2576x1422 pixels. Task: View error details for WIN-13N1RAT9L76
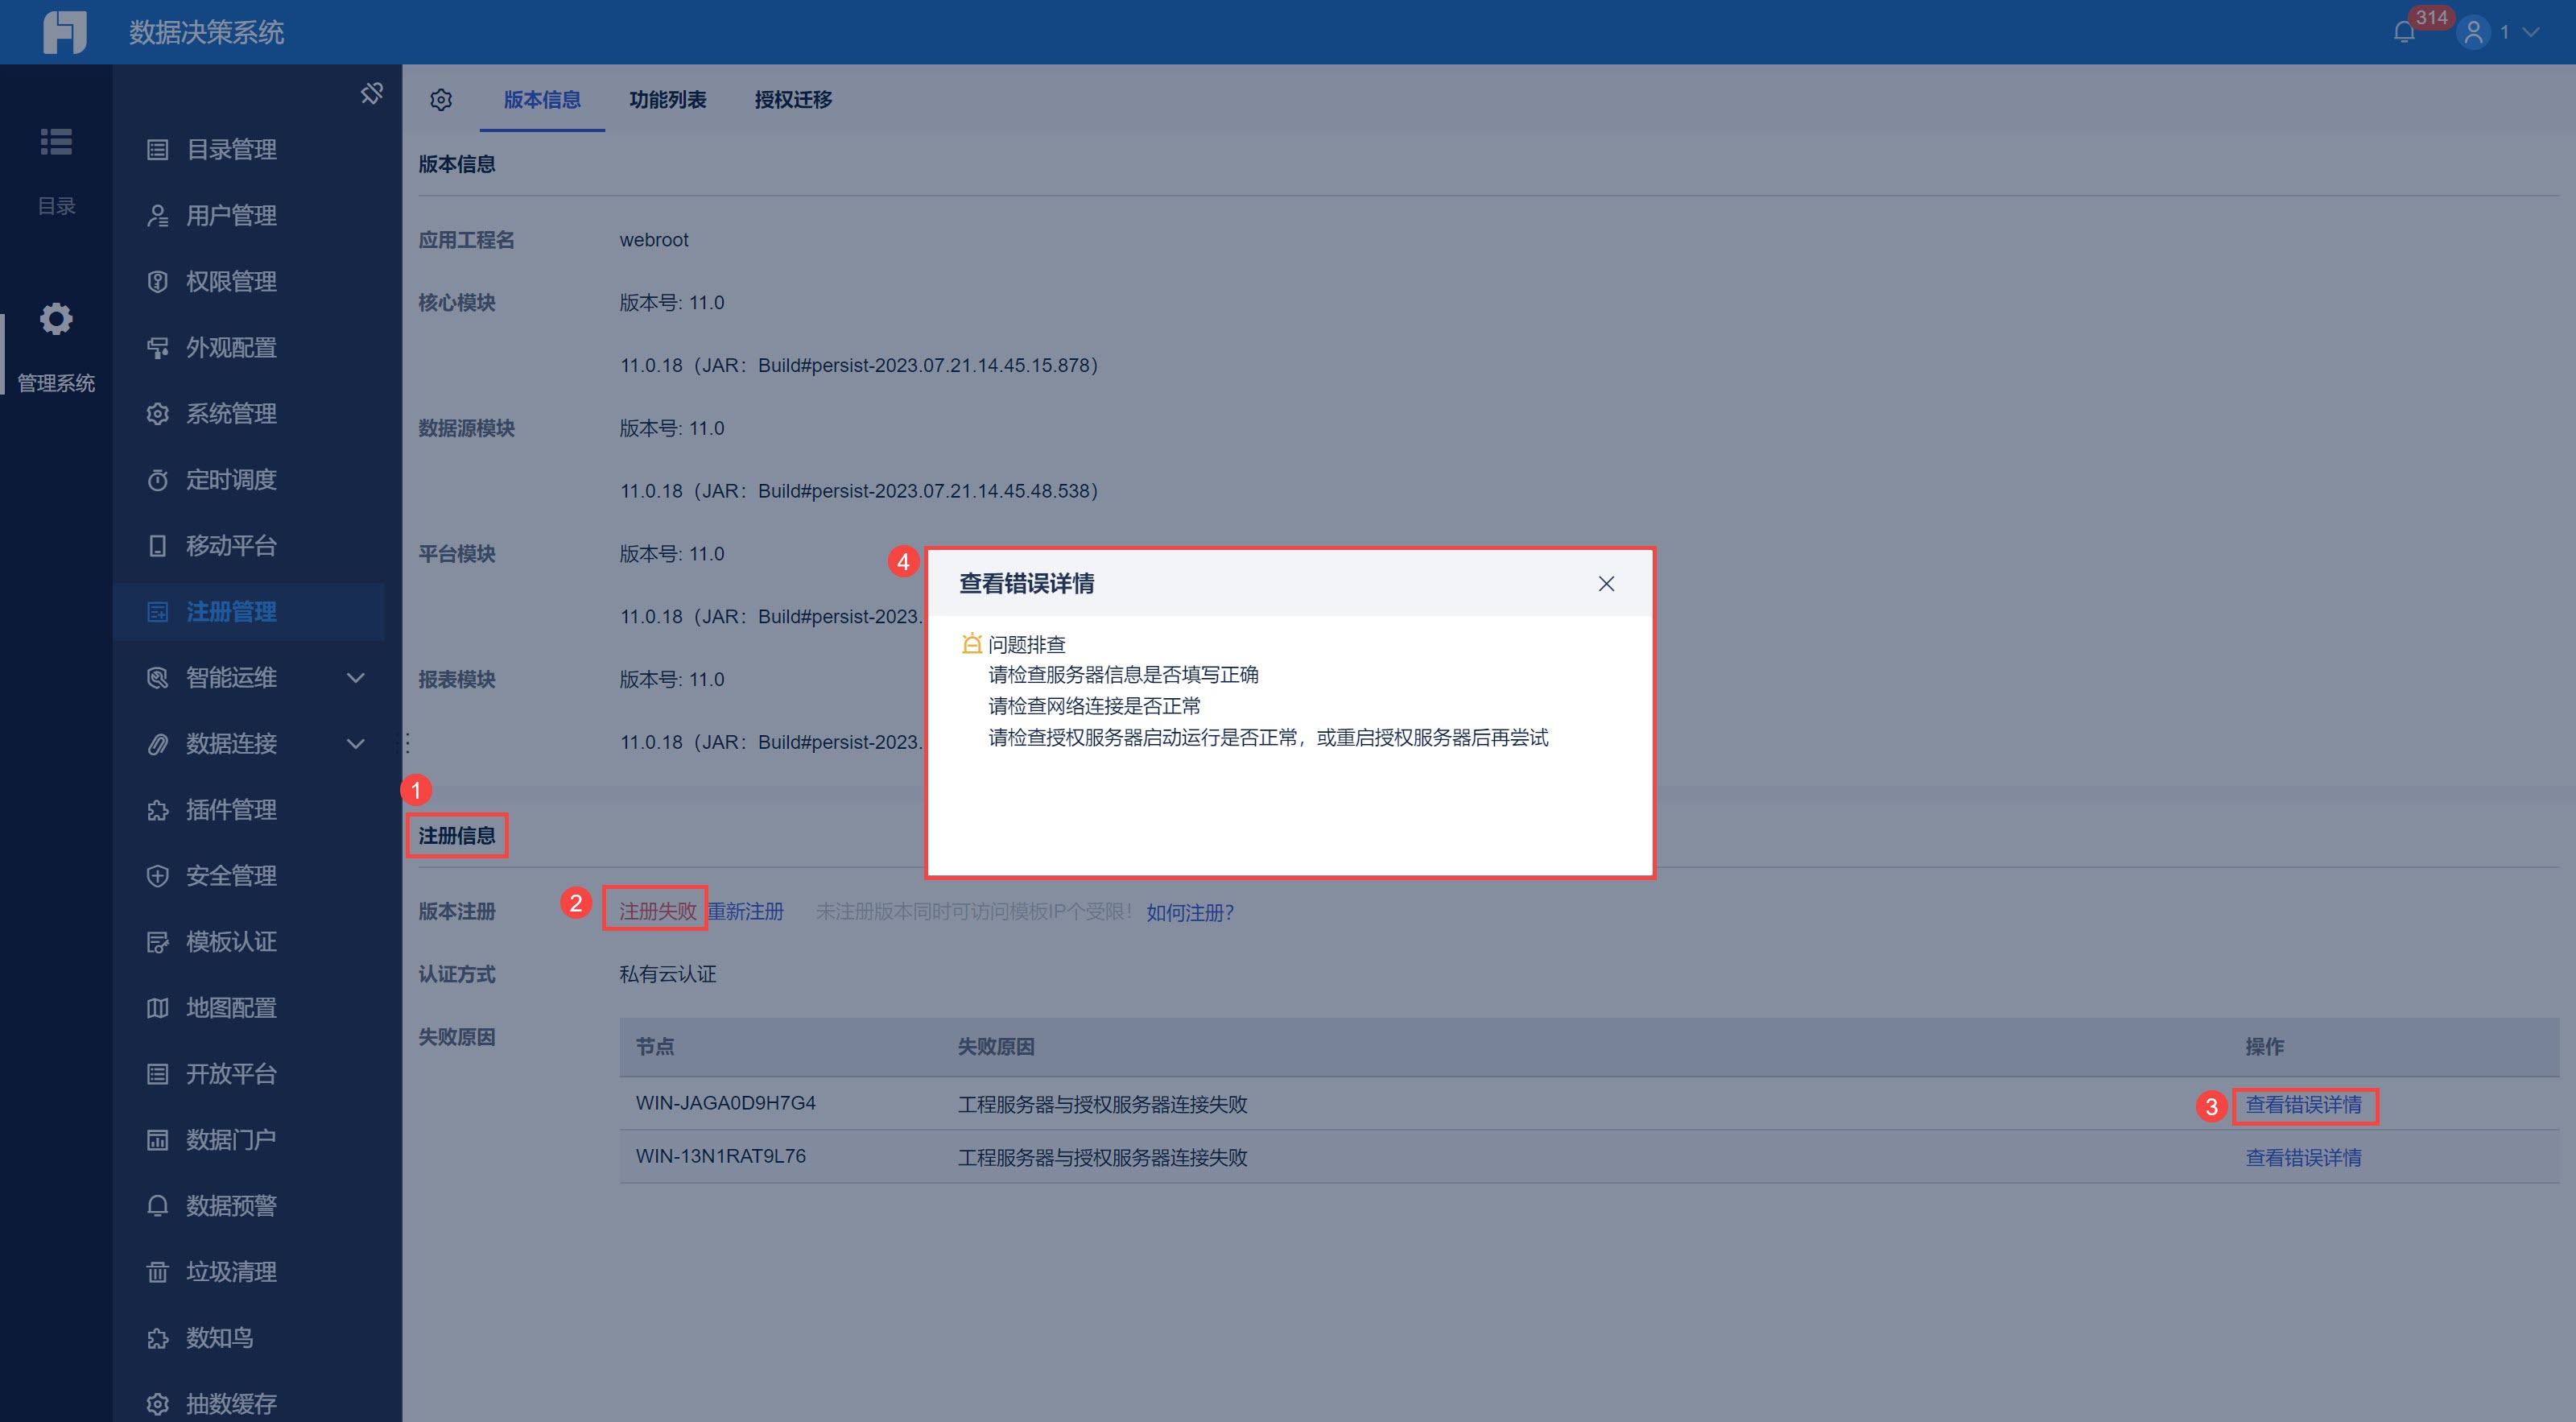coord(2303,1158)
